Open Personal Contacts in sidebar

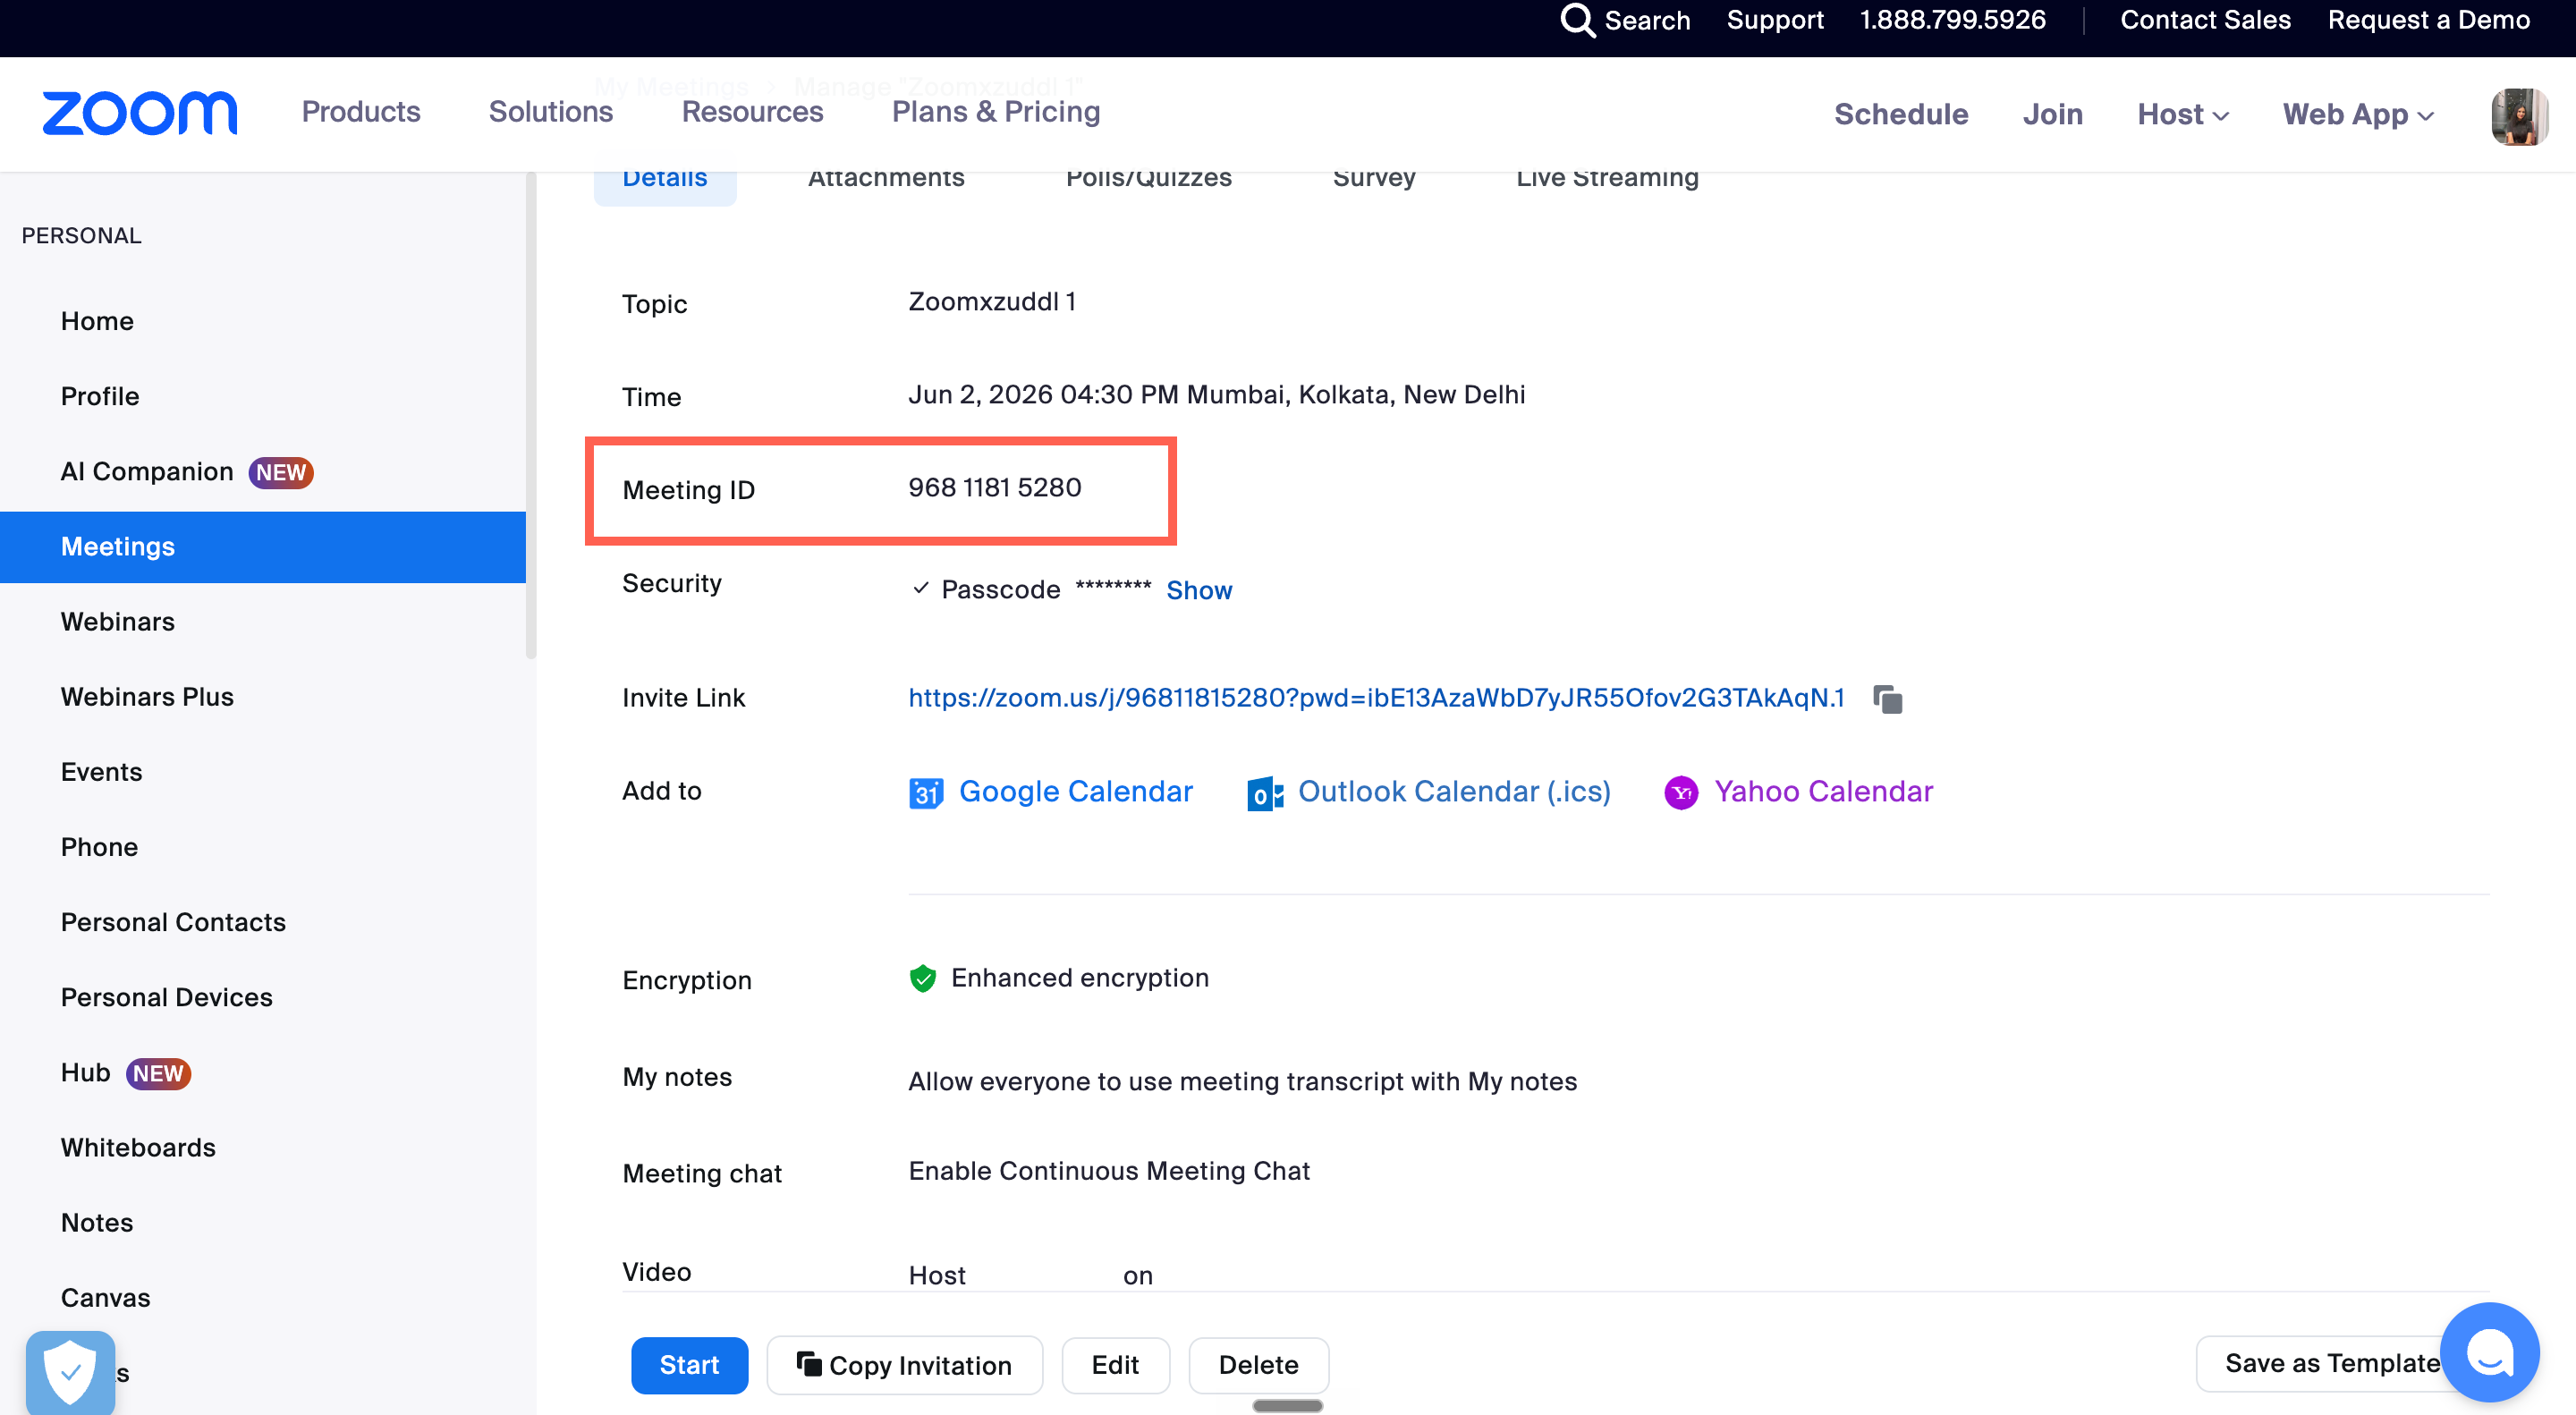(x=173, y=922)
